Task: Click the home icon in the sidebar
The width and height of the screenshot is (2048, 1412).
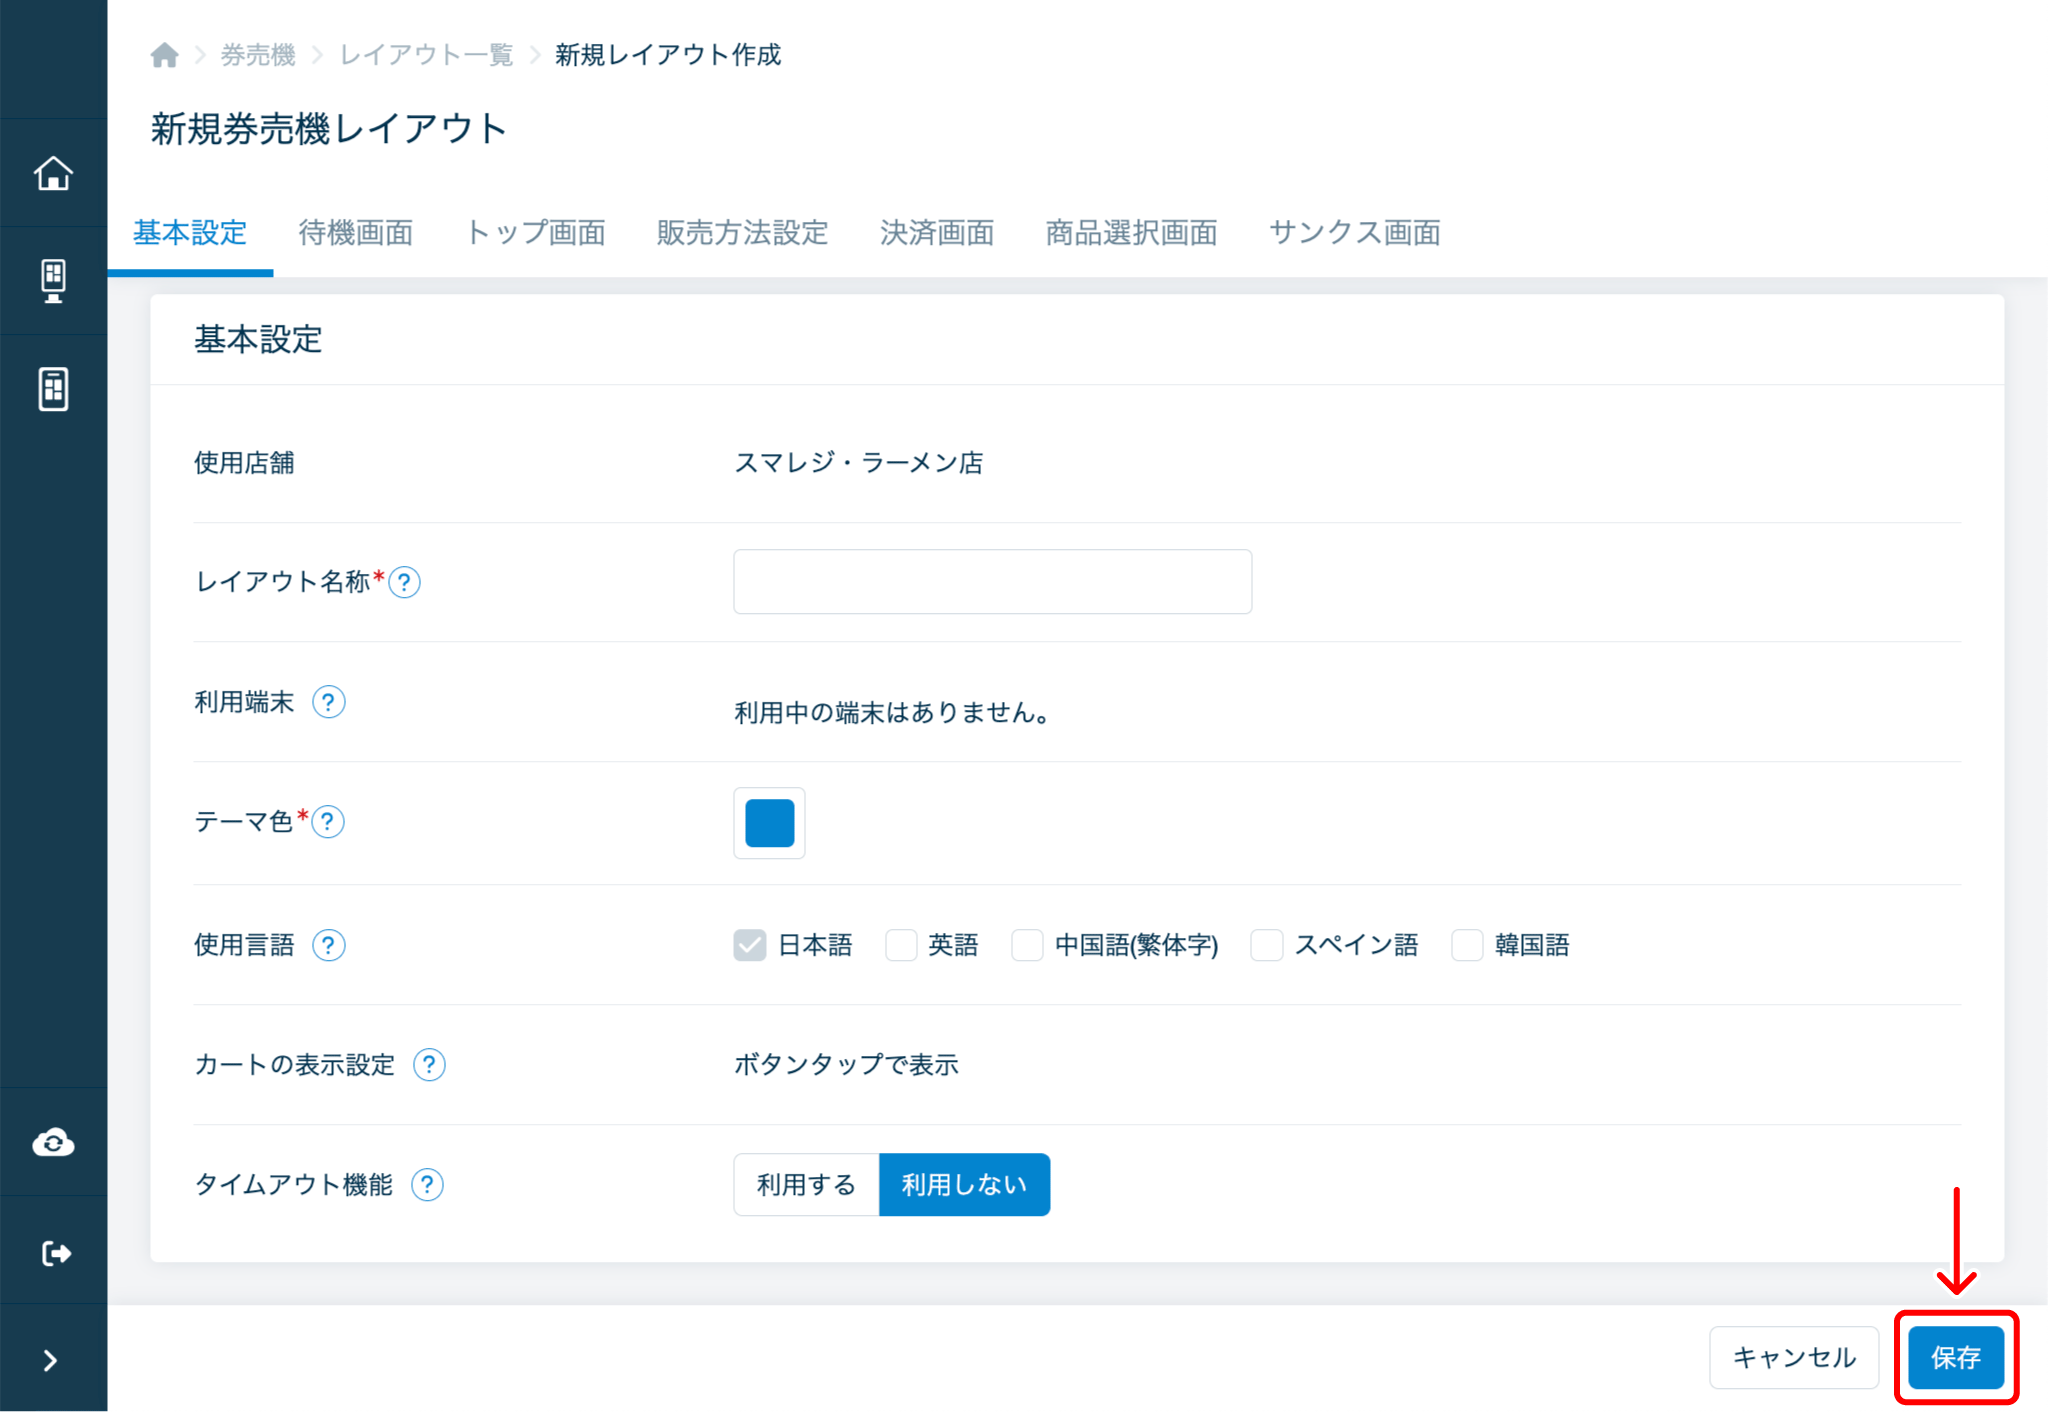Action: (53, 174)
